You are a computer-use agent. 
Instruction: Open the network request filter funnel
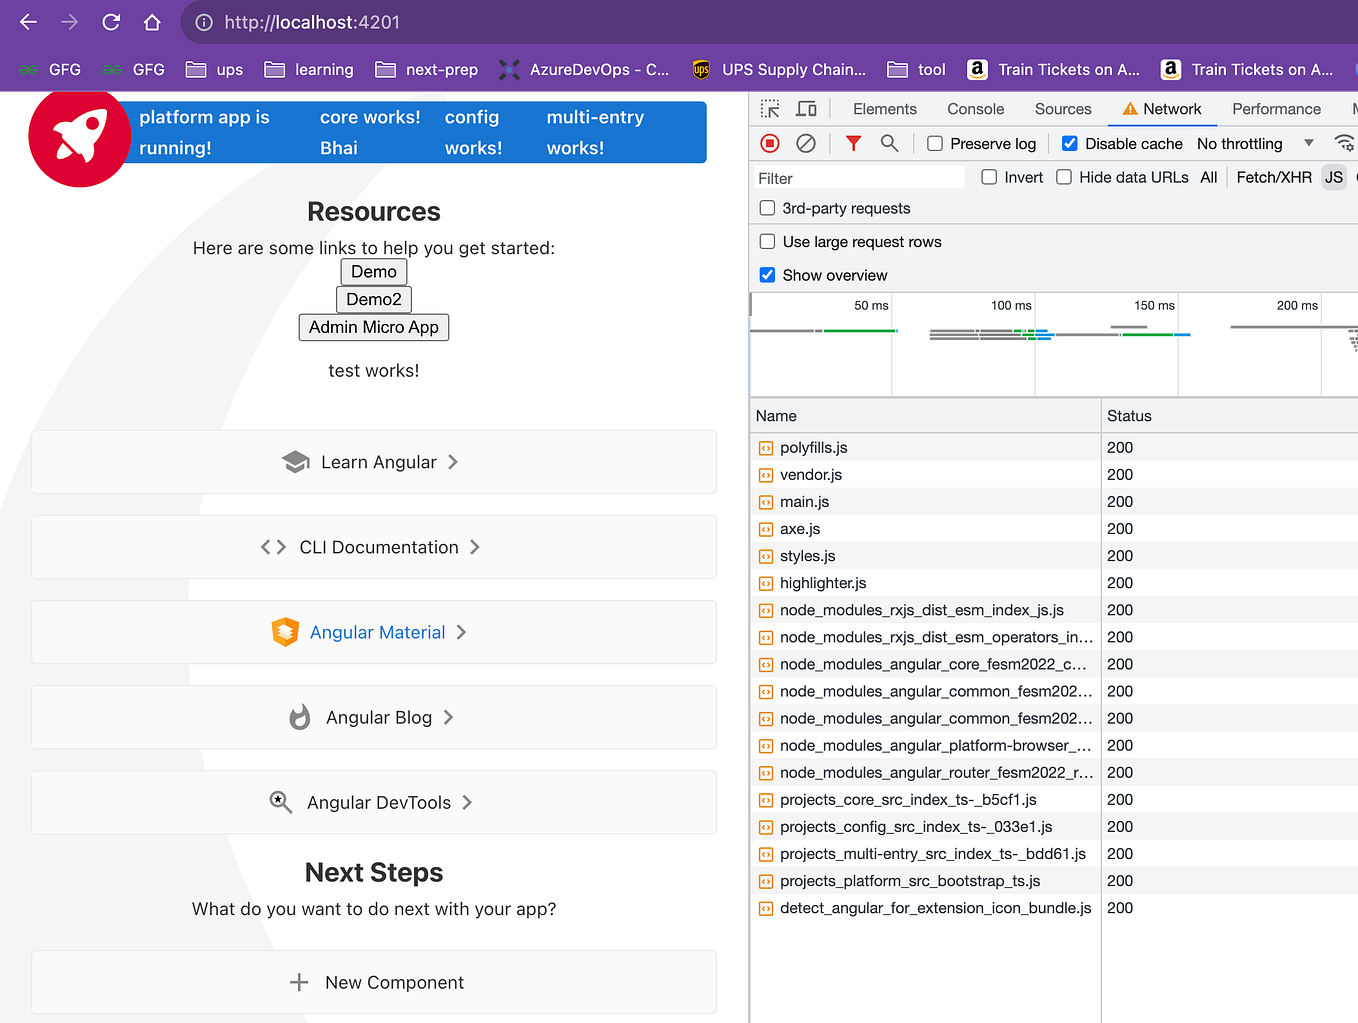click(x=853, y=143)
